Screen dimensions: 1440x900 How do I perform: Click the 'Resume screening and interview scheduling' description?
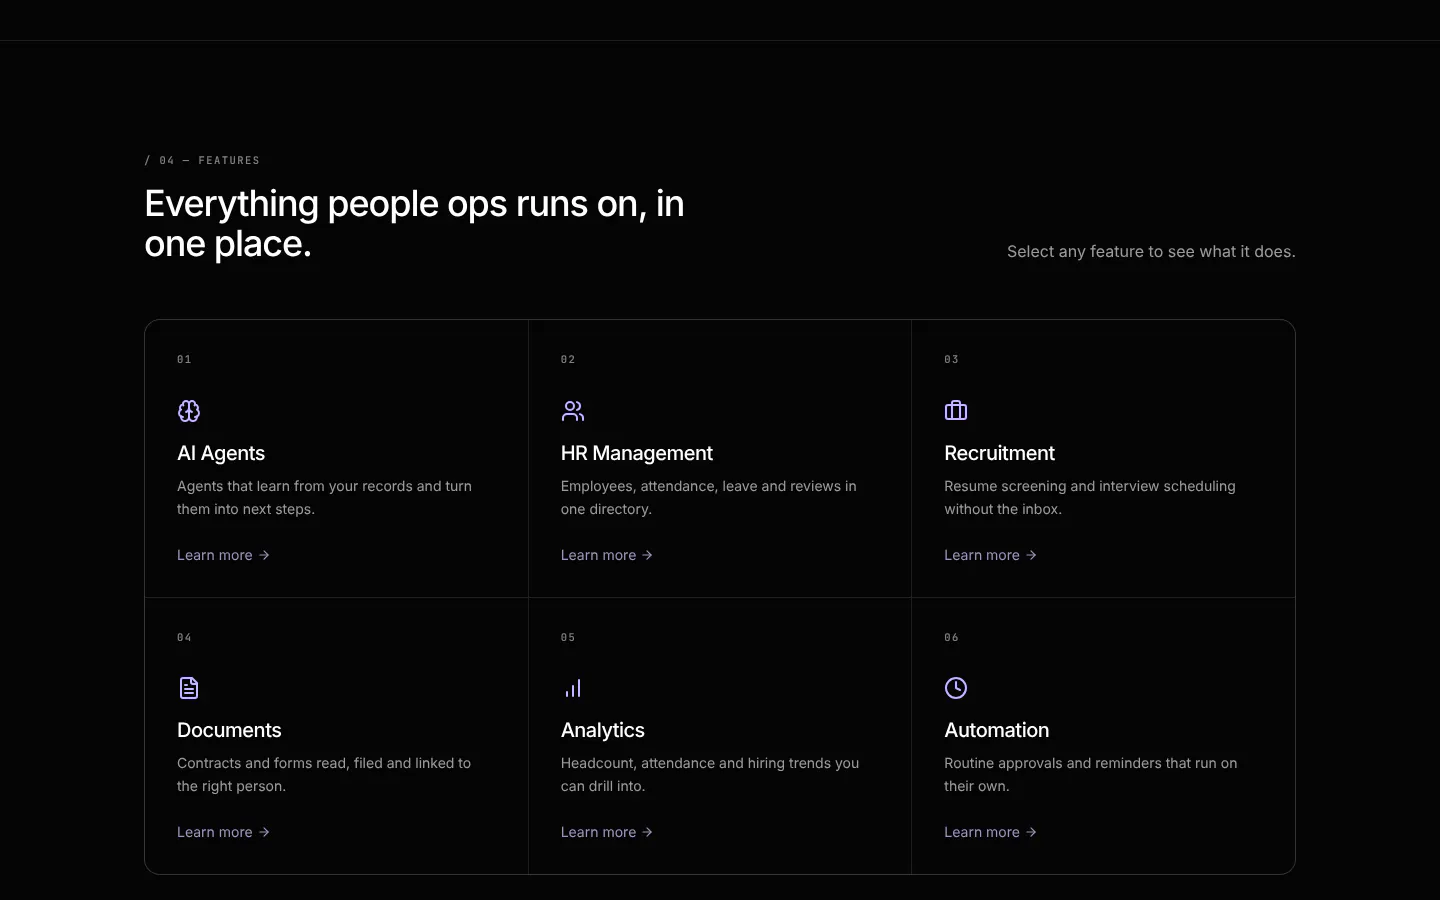(x=1090, y=497)
